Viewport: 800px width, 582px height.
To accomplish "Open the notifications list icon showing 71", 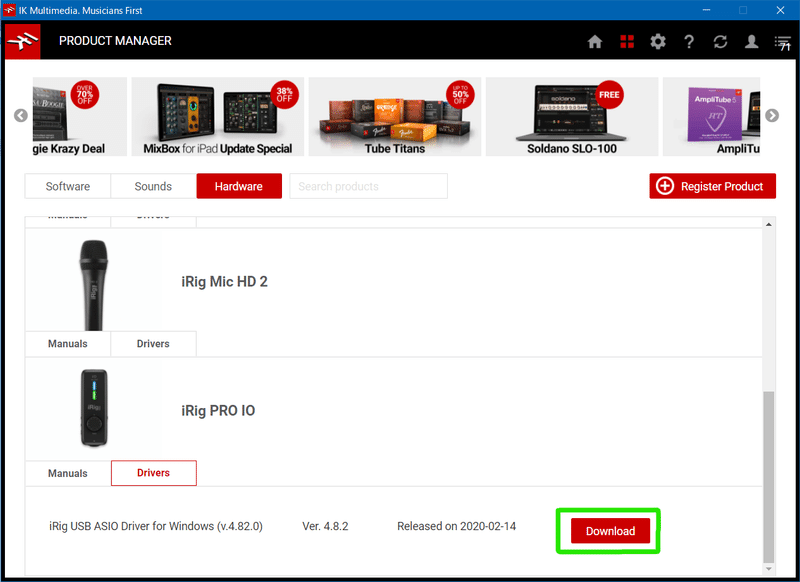I will click(x=783, y=43).
